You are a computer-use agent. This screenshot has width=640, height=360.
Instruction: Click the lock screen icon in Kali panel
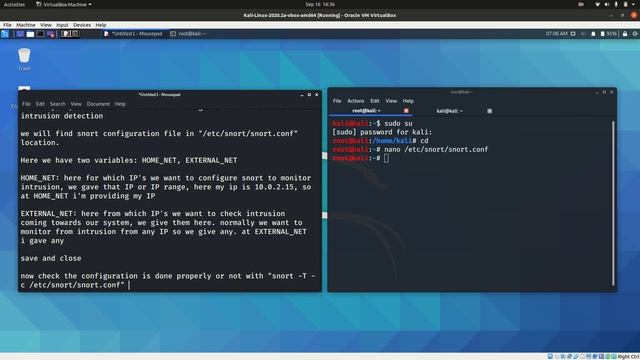(625, 34)
